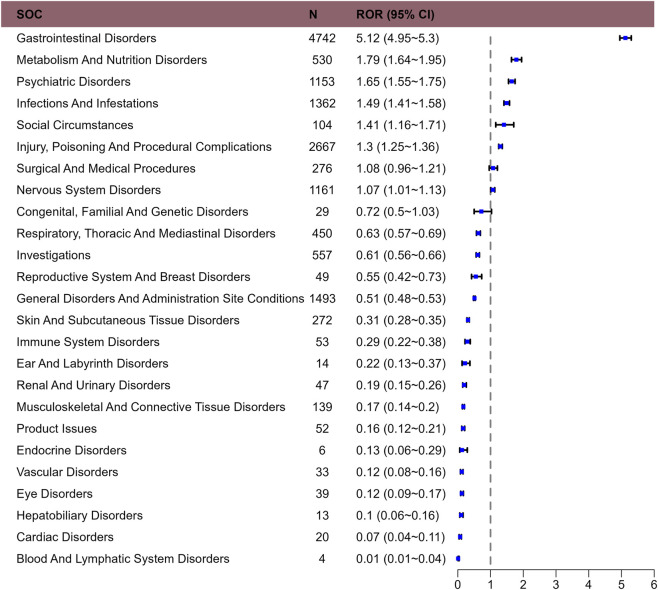Image resolution: width=658 pixels, height=590 pixels.
Task: Click the Gastrointestinal Disorders row label
Action: click(x=86, y=38)
